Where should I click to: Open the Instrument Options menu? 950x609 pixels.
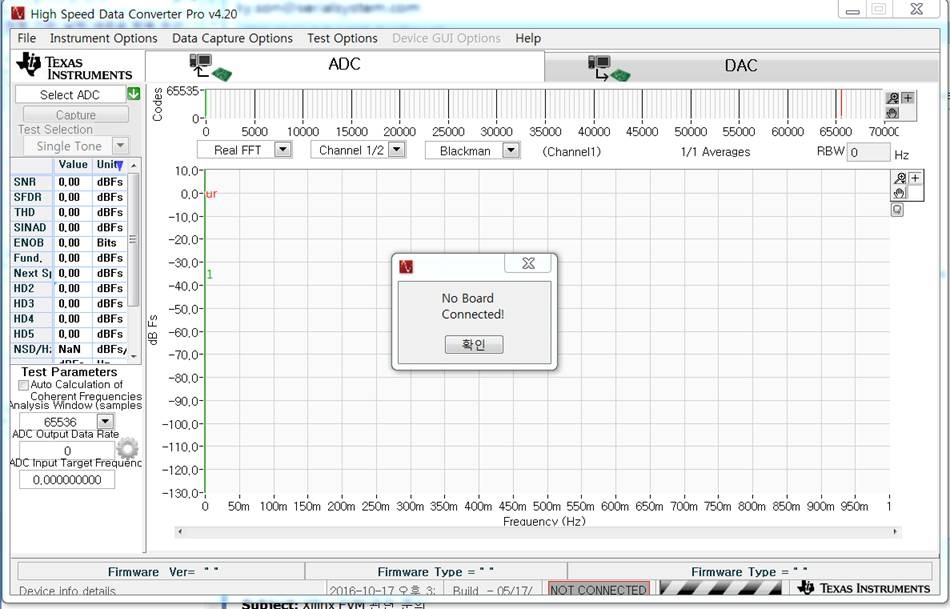point(104,38)
